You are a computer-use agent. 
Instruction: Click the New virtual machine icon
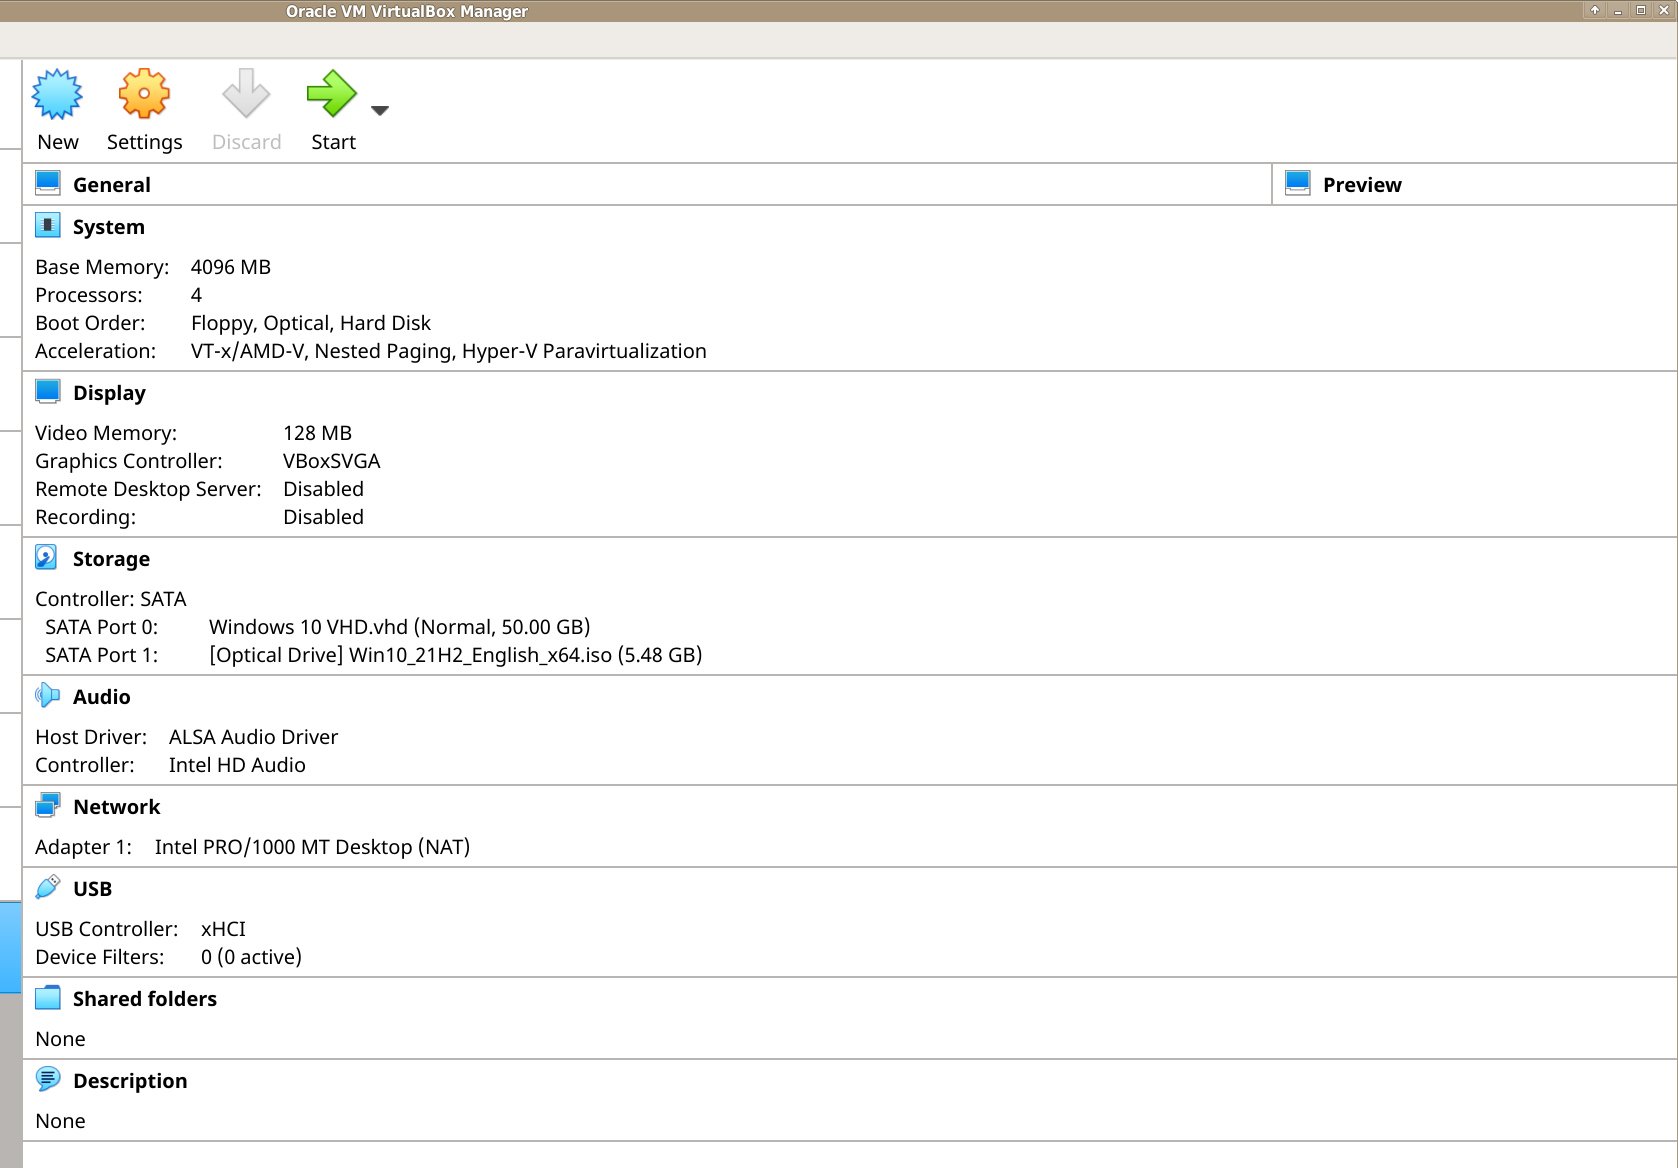coord(57,95)
